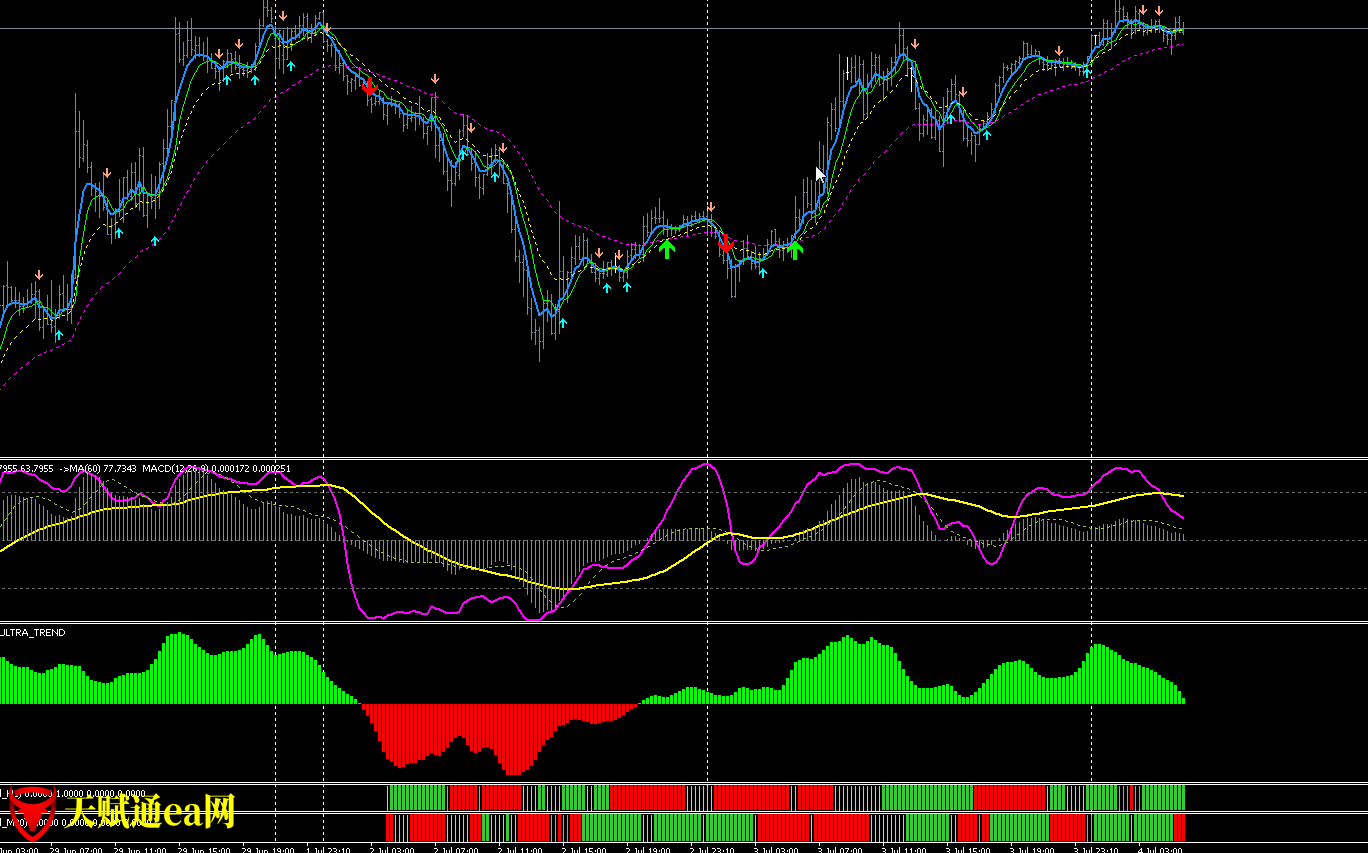The height and width of the screenshot is (853, 1368).
Task: Click the 1 Jul 23:10 time label
Action: tap(328, 849)
